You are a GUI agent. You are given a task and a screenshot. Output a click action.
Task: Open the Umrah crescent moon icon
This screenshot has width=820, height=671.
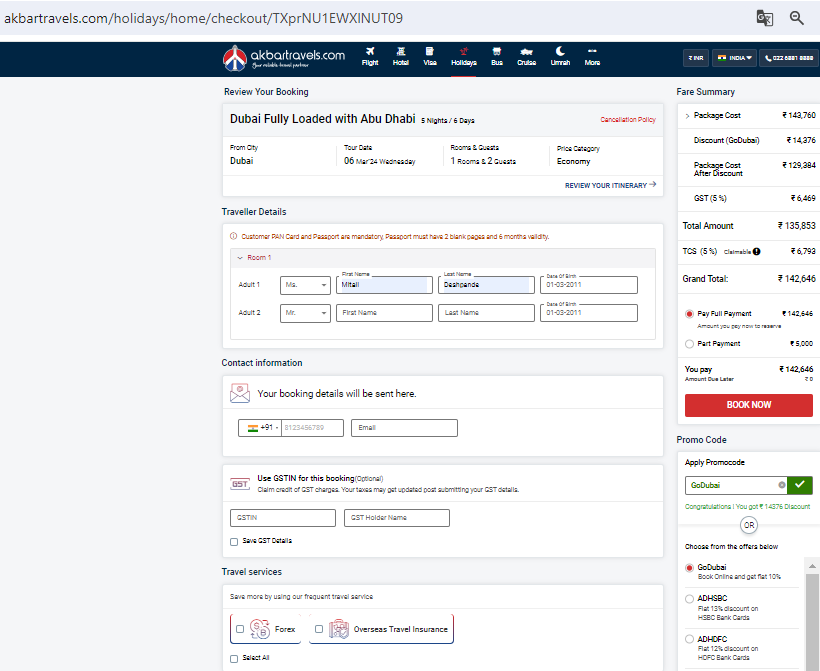click(x=560, y=51)
